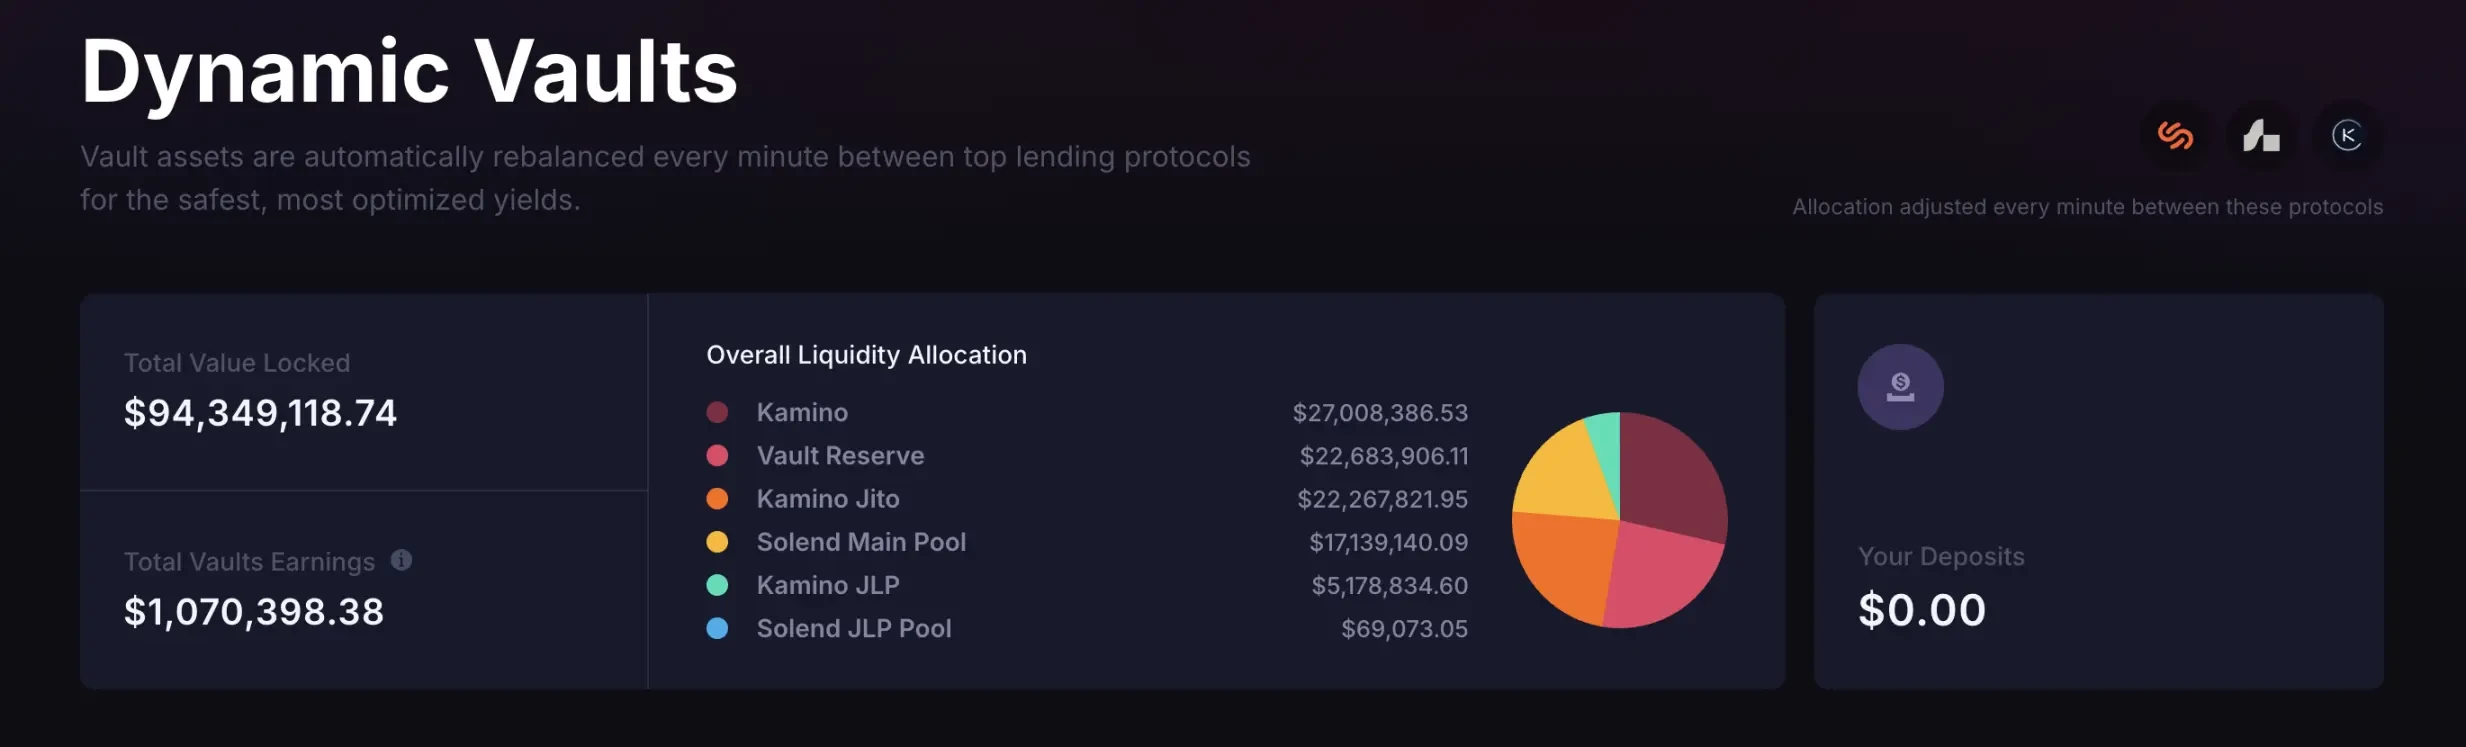Click the dark red Kamino legend dot
This screenshot has height=747, width=2466.
(x=719, y=412)
